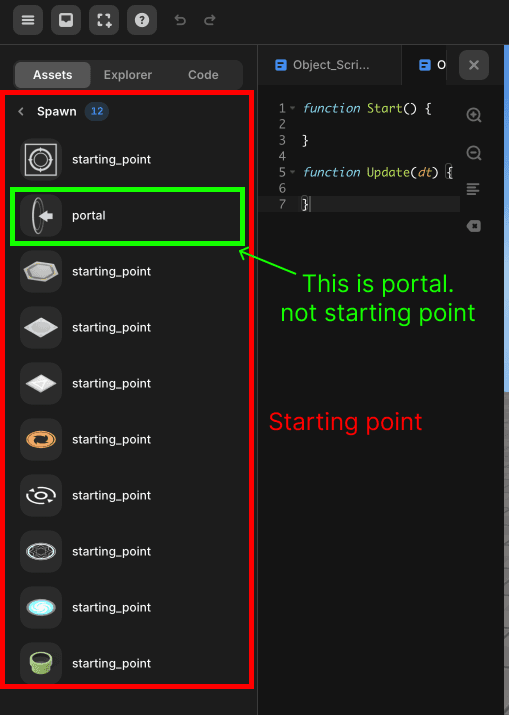Click the inbox tray icon in toolbar
This screenshot has height=715, width=509.
click(66, 20)
